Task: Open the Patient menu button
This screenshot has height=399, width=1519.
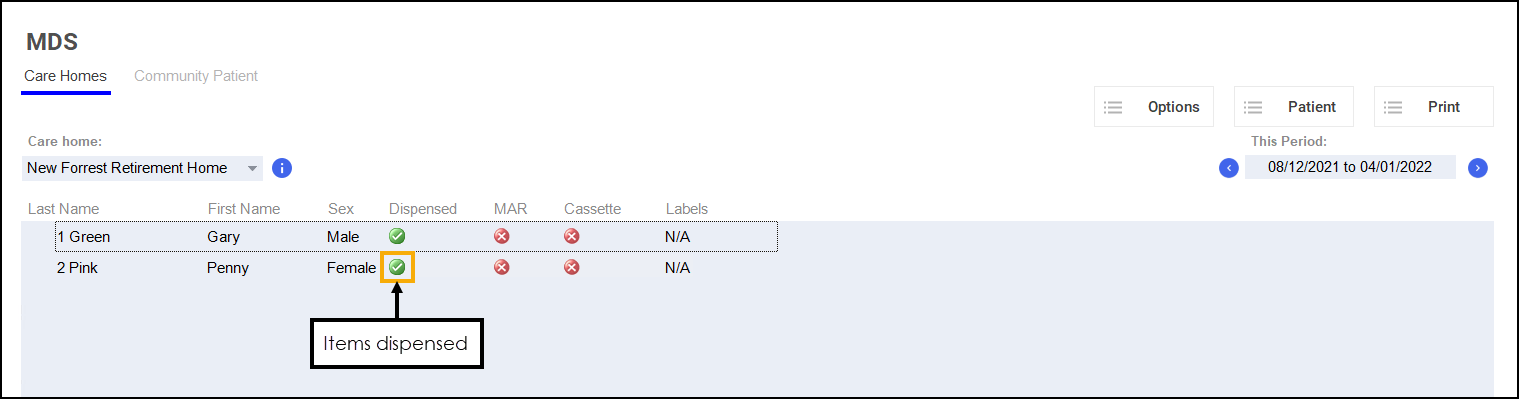Action: 1294,107
